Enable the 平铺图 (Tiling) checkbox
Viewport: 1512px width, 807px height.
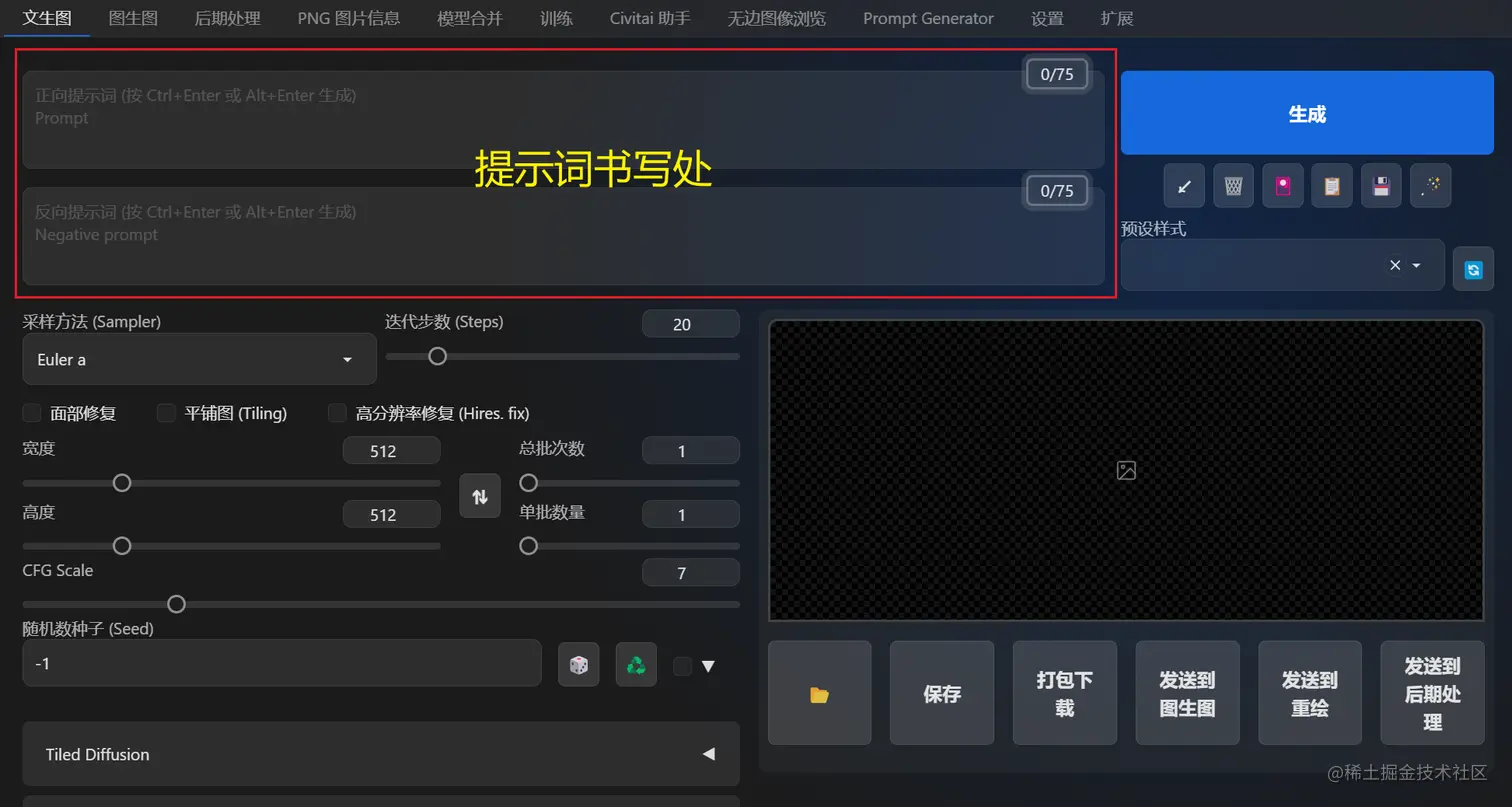pyautogui.click(x=166, y=413)
